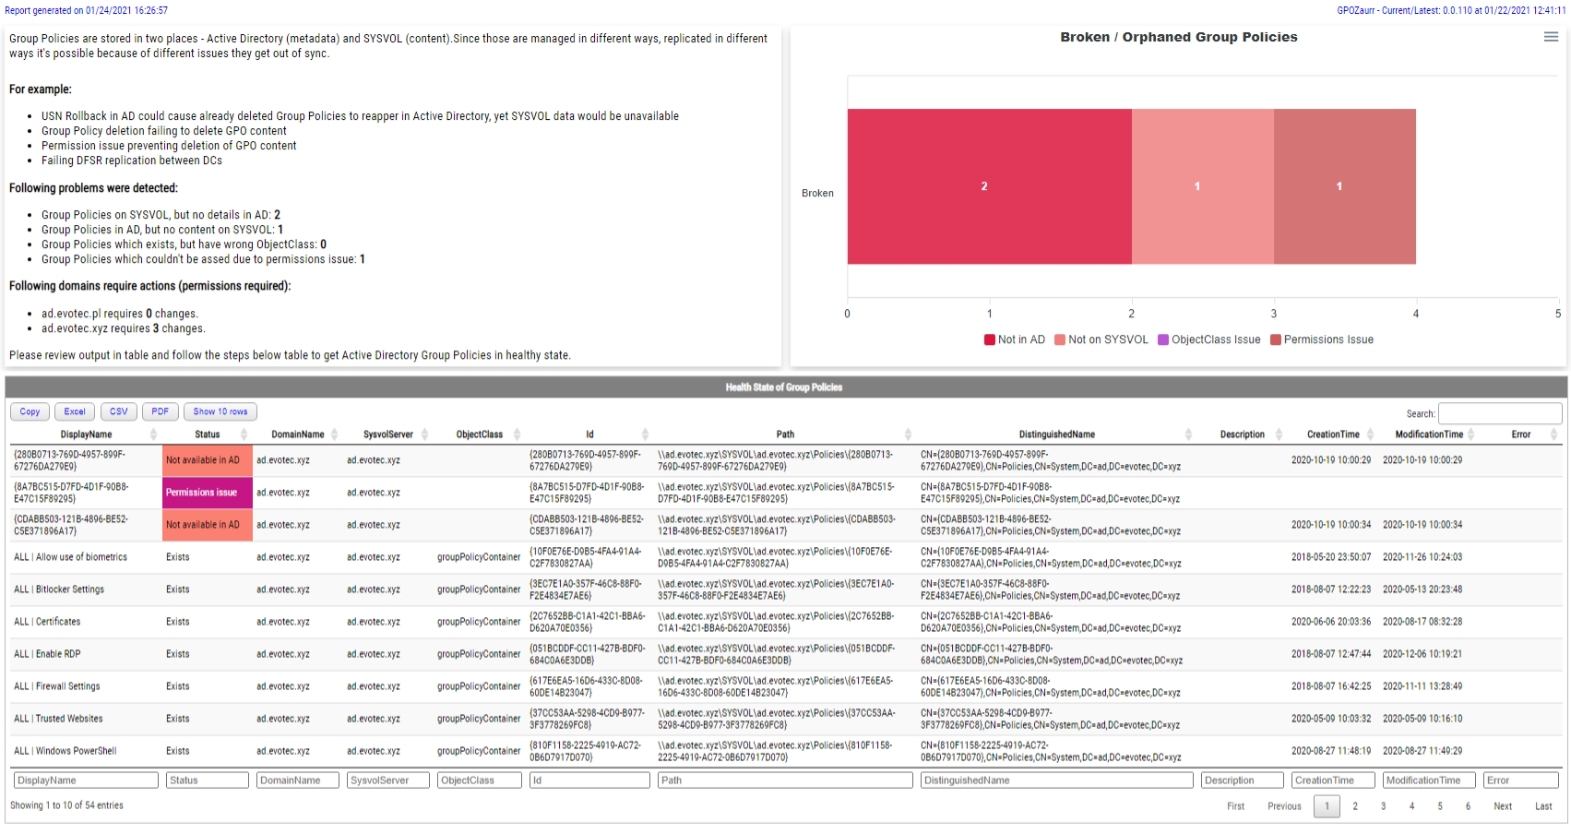Image resolution: width=1571 pixels, height=837 pixels.
Task: Export table using the Excel button
Action: pyautogui.click(x=75, y=412)
